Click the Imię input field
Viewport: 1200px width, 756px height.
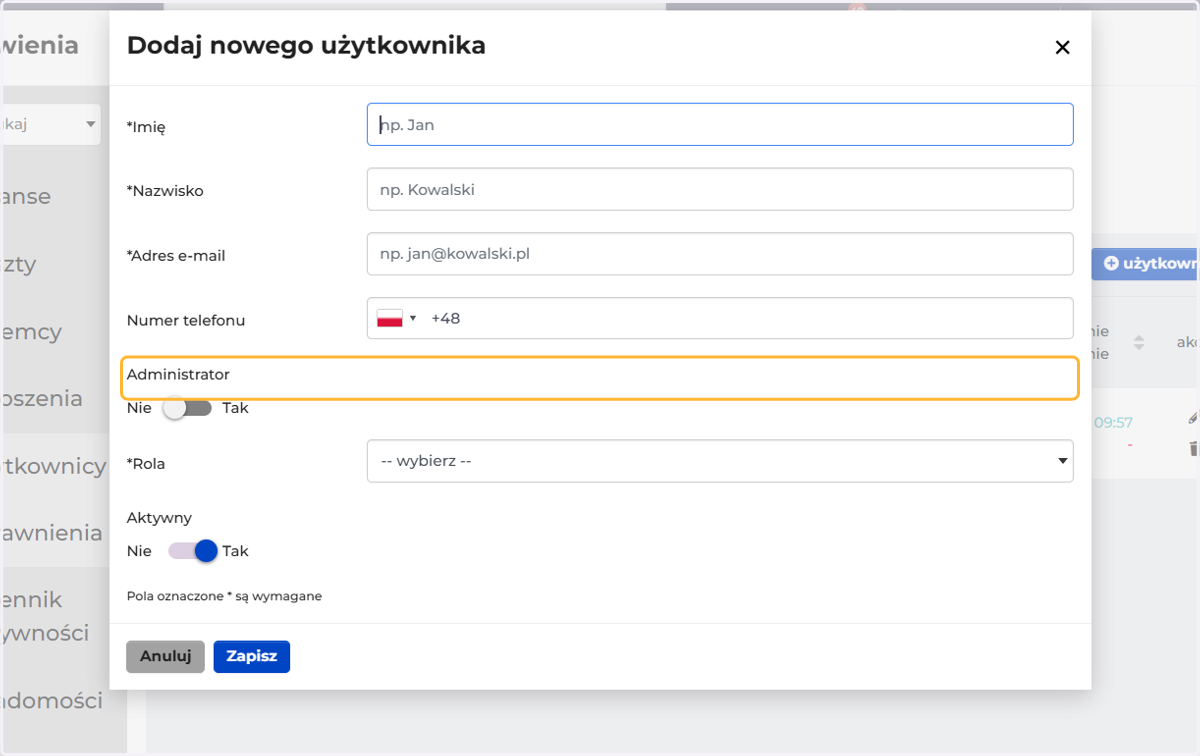coord(720,125)
